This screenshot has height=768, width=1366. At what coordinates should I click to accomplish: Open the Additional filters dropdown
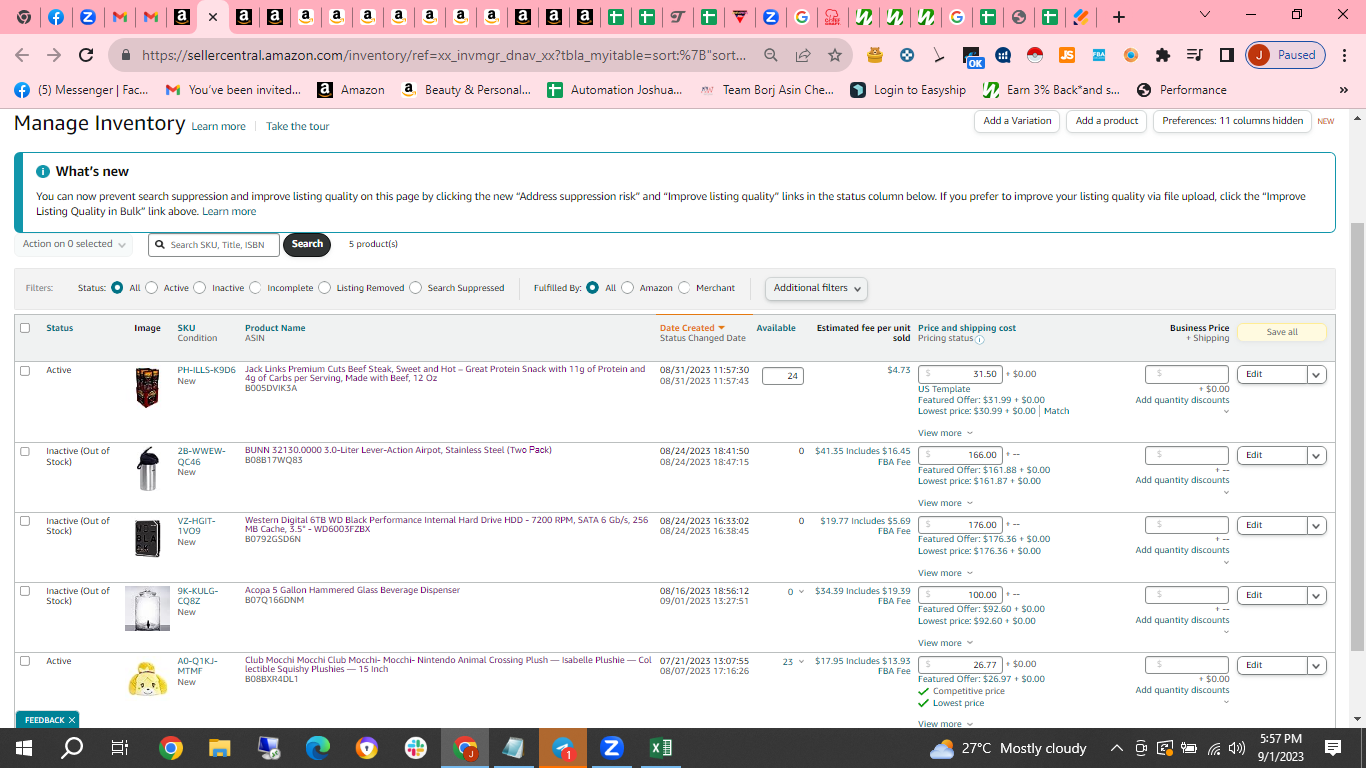pos(816,288)
